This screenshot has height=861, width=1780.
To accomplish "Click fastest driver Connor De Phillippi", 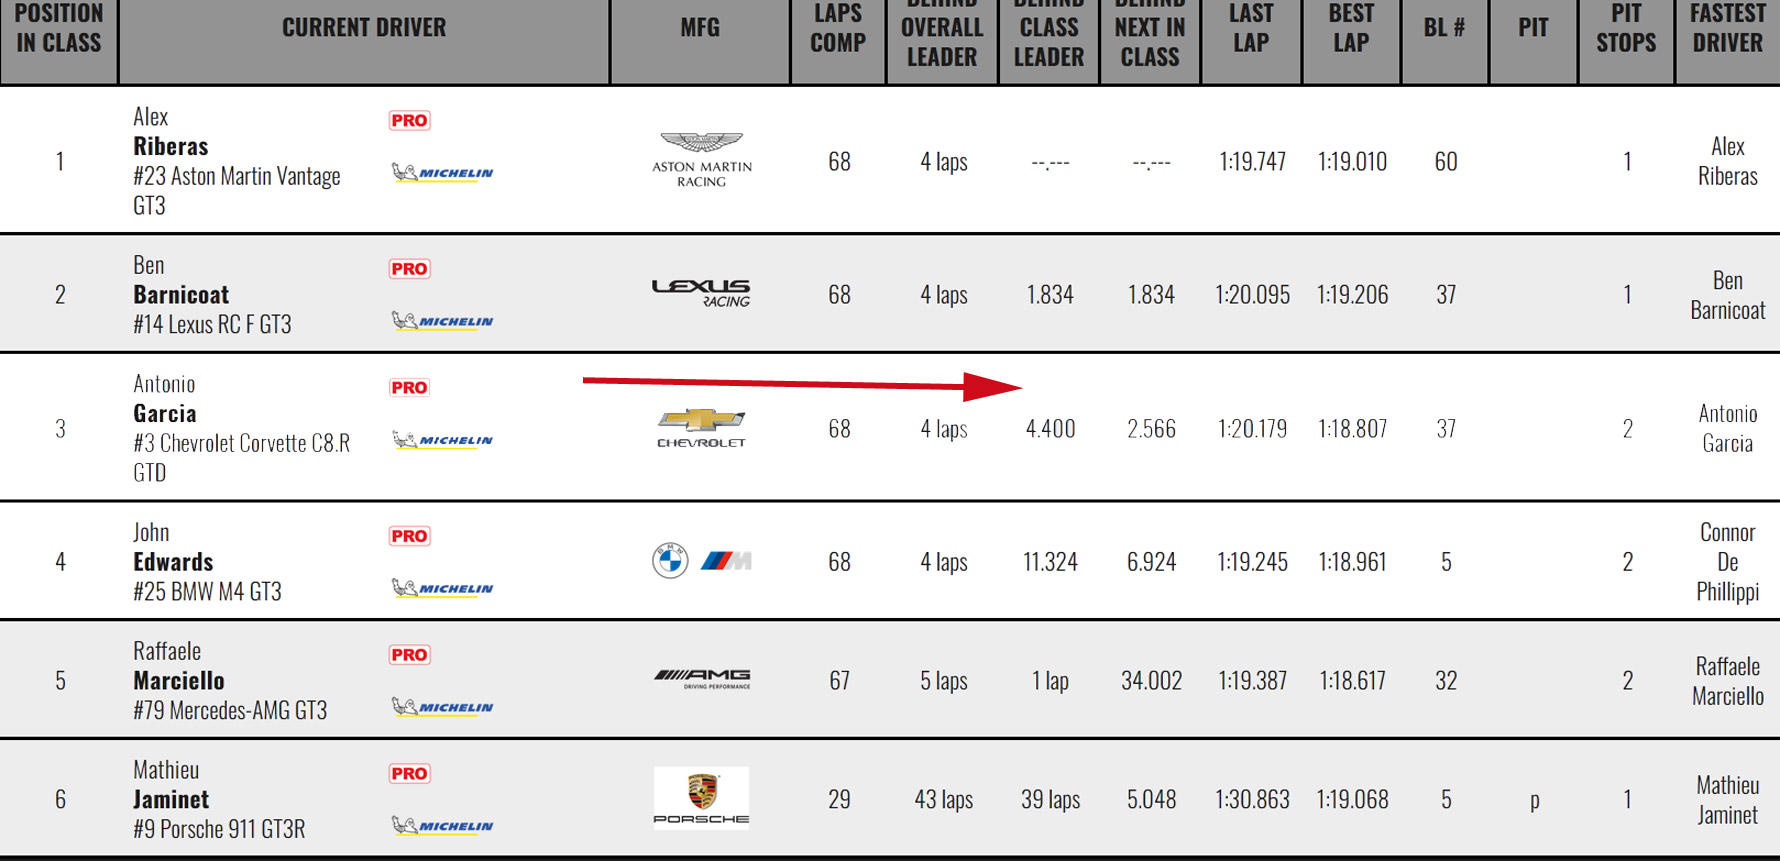I will pyautogui.click(x=1727, y=562).
